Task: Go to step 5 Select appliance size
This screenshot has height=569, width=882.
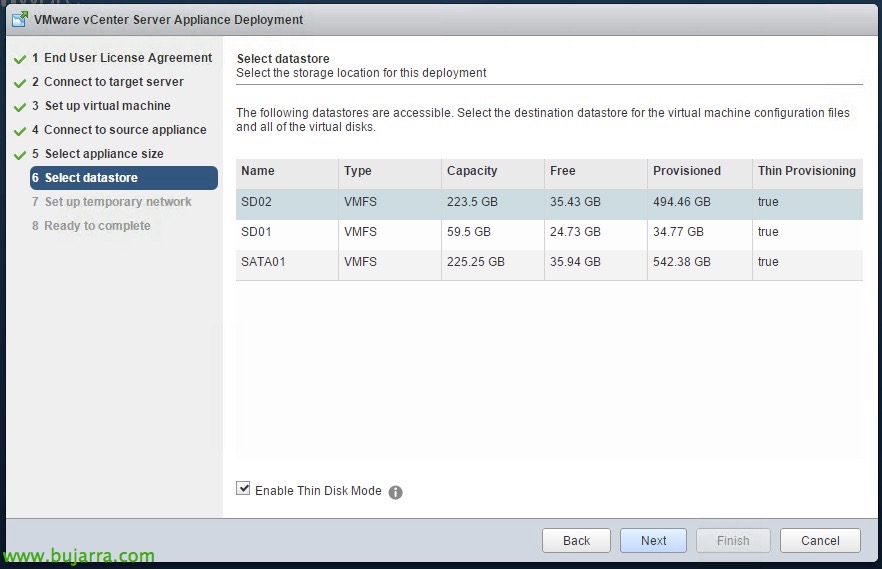Action: pos(98,154)
